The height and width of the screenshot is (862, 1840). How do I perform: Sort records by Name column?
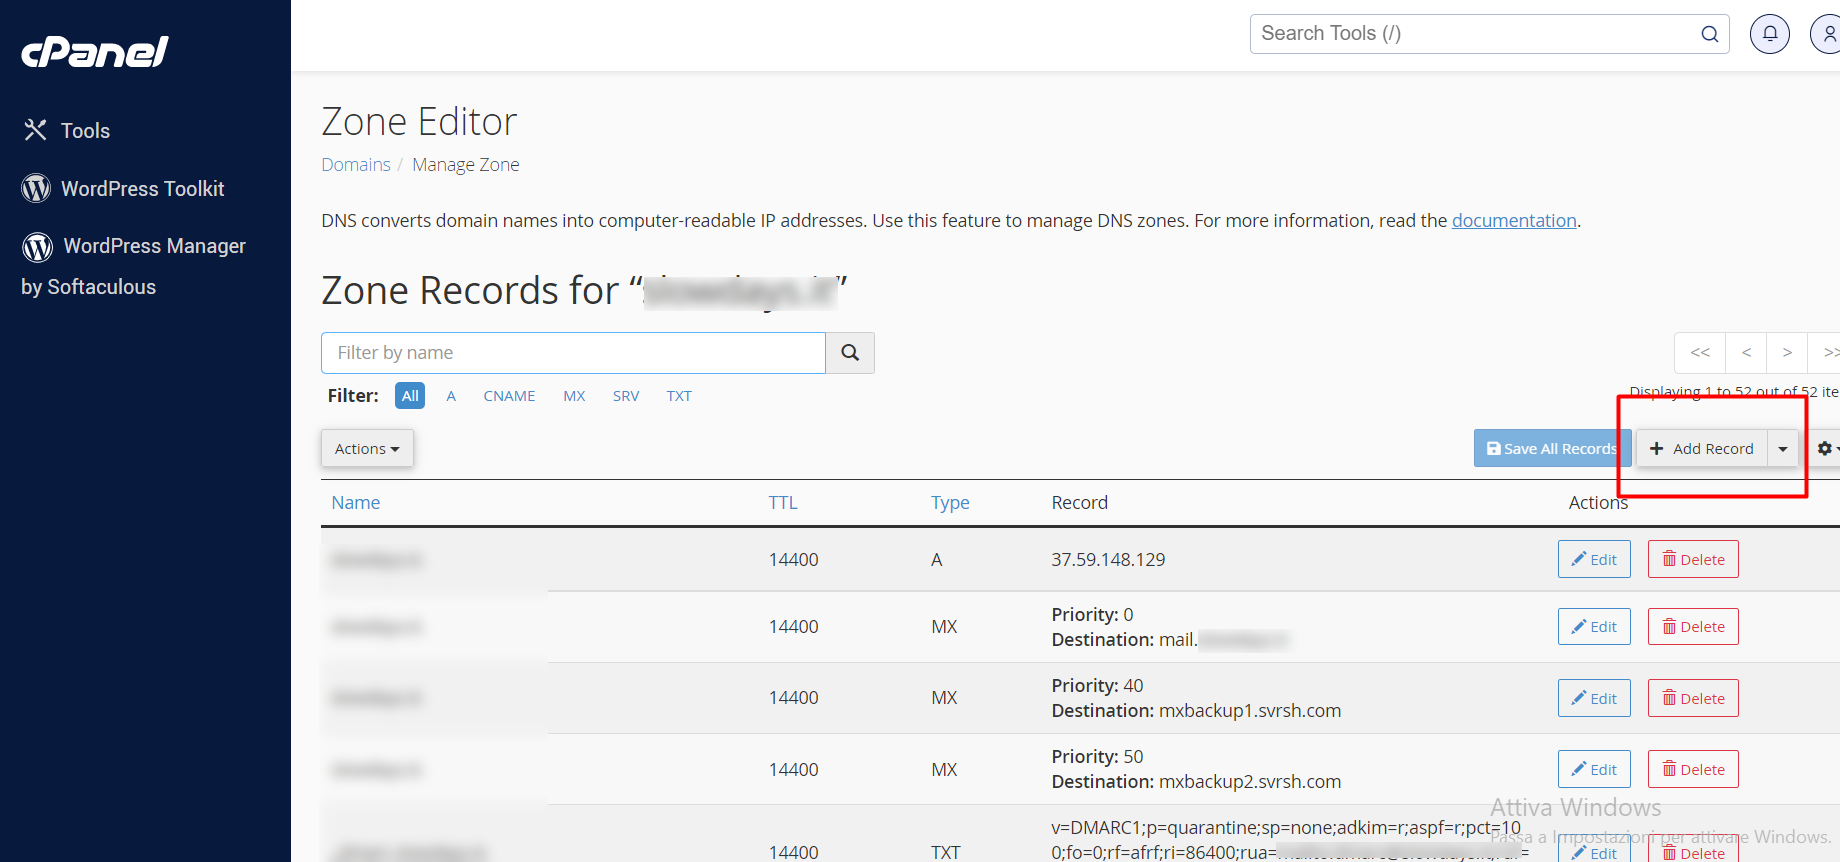coord(355,503)
